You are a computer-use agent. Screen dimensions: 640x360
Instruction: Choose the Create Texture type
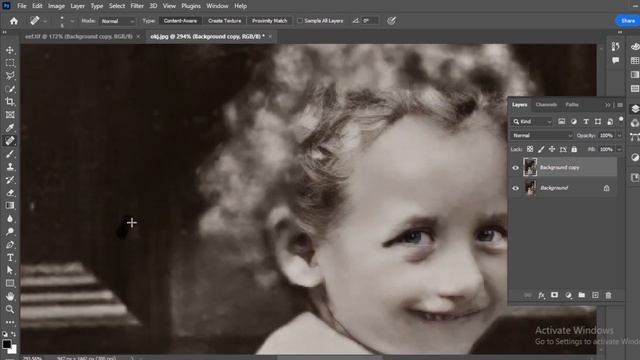(224, 21)
